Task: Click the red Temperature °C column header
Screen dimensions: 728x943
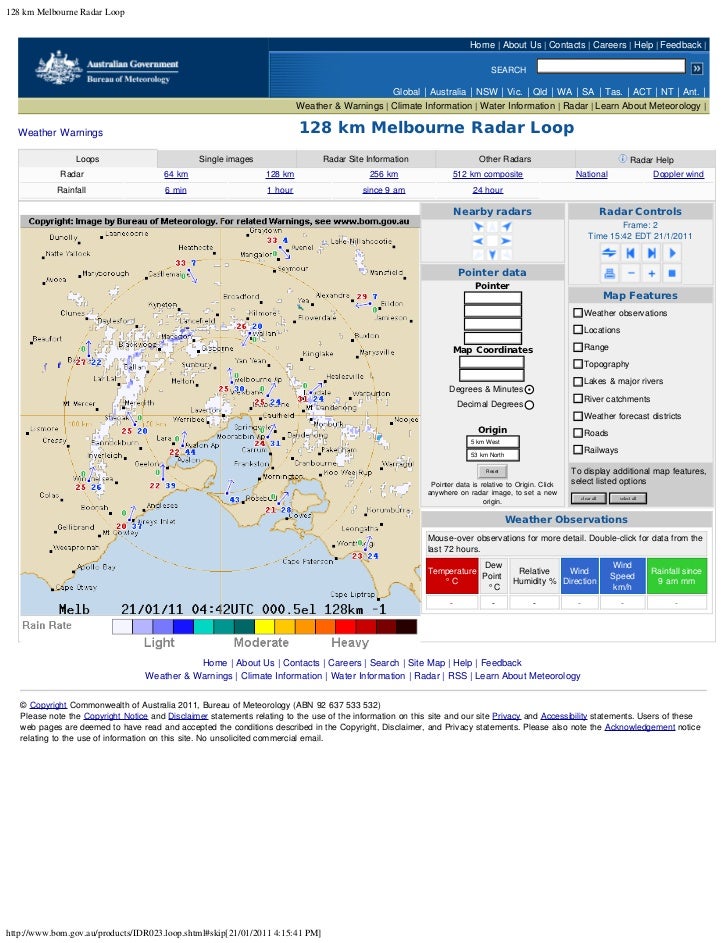Action: pyautogui.click(x=451, y=576)
